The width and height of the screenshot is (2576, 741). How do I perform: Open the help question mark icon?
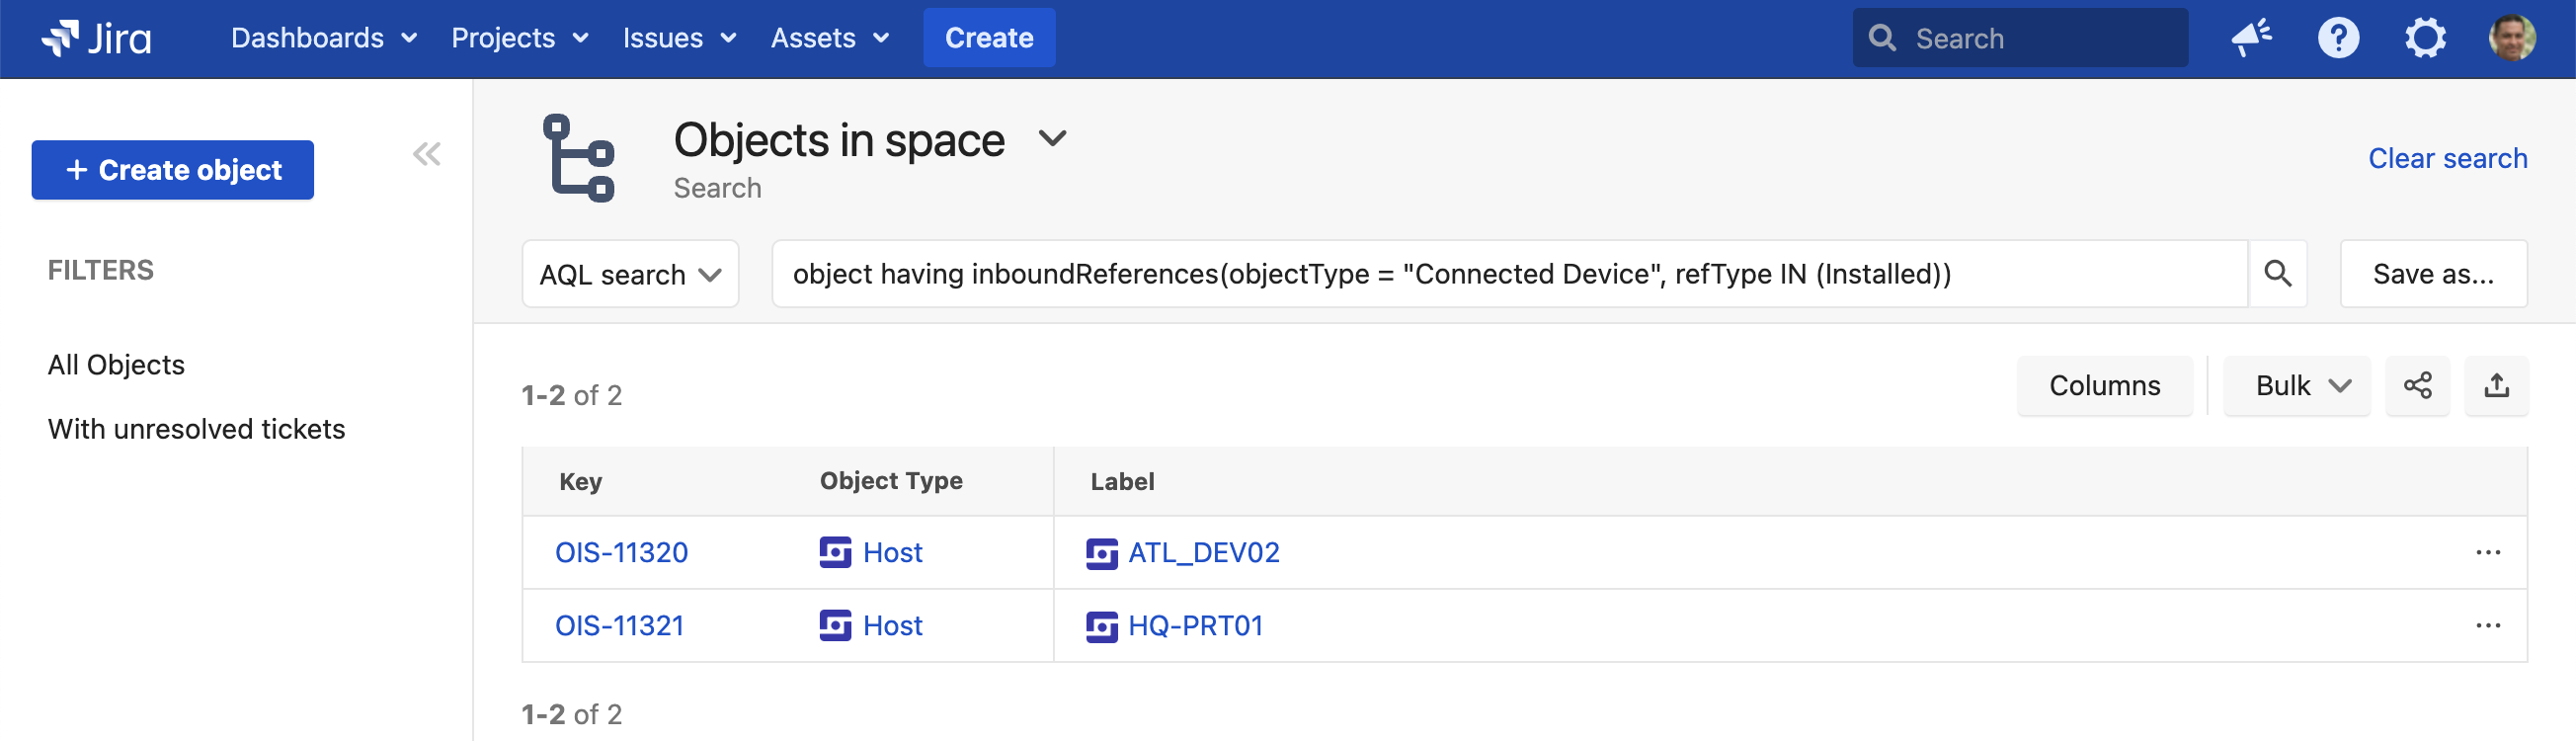[2337, 38]
